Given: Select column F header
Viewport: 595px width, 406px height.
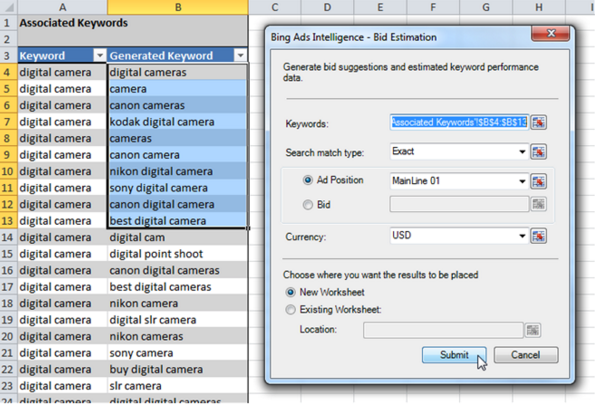Looking at the screenshot, I should pos(433,7).
